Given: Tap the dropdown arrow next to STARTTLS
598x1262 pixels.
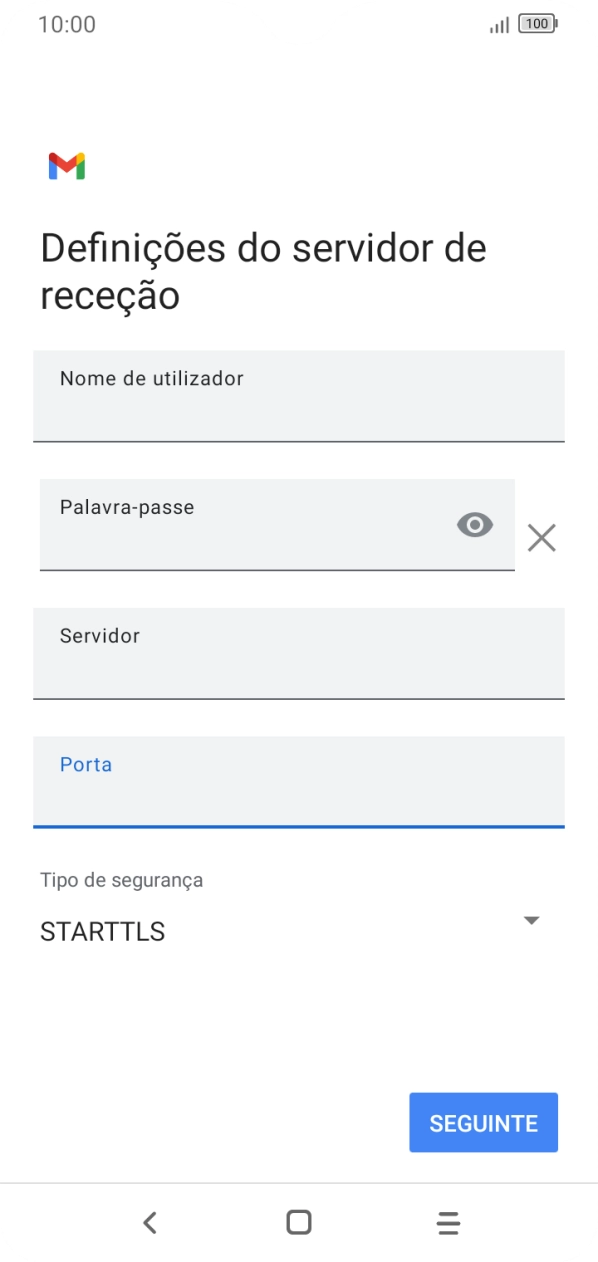Looking at the screenshot, I should (x=531, y=920).
